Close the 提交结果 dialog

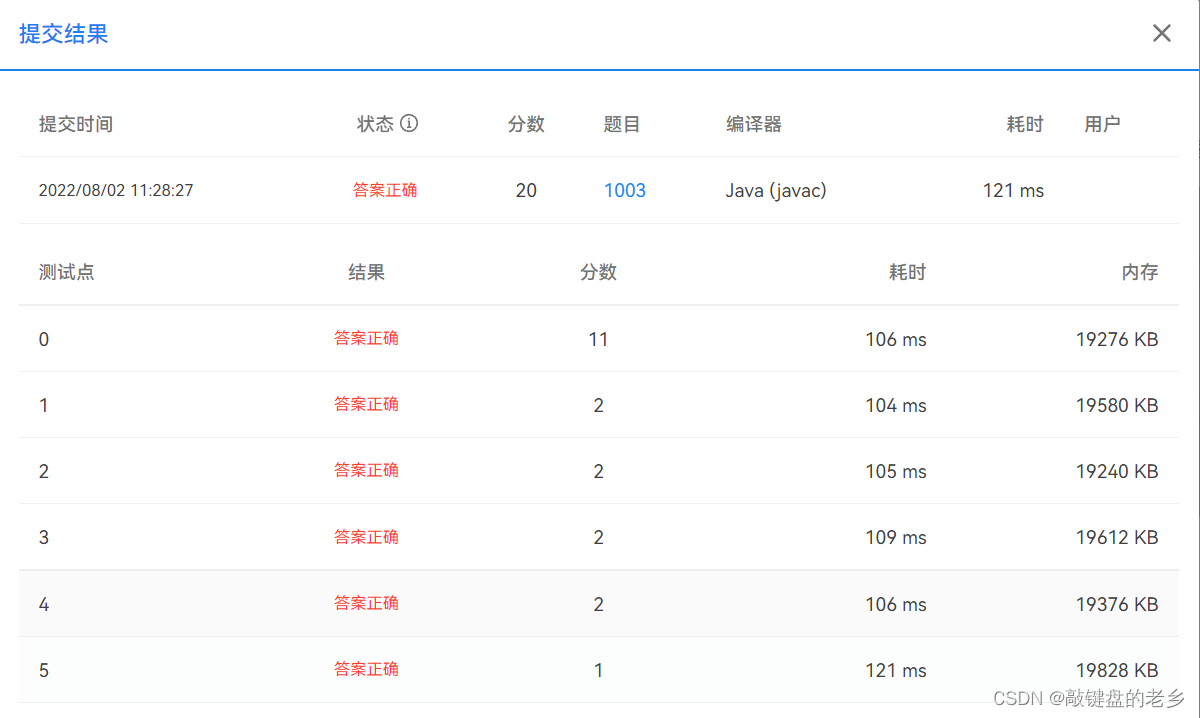(1161, 32)
